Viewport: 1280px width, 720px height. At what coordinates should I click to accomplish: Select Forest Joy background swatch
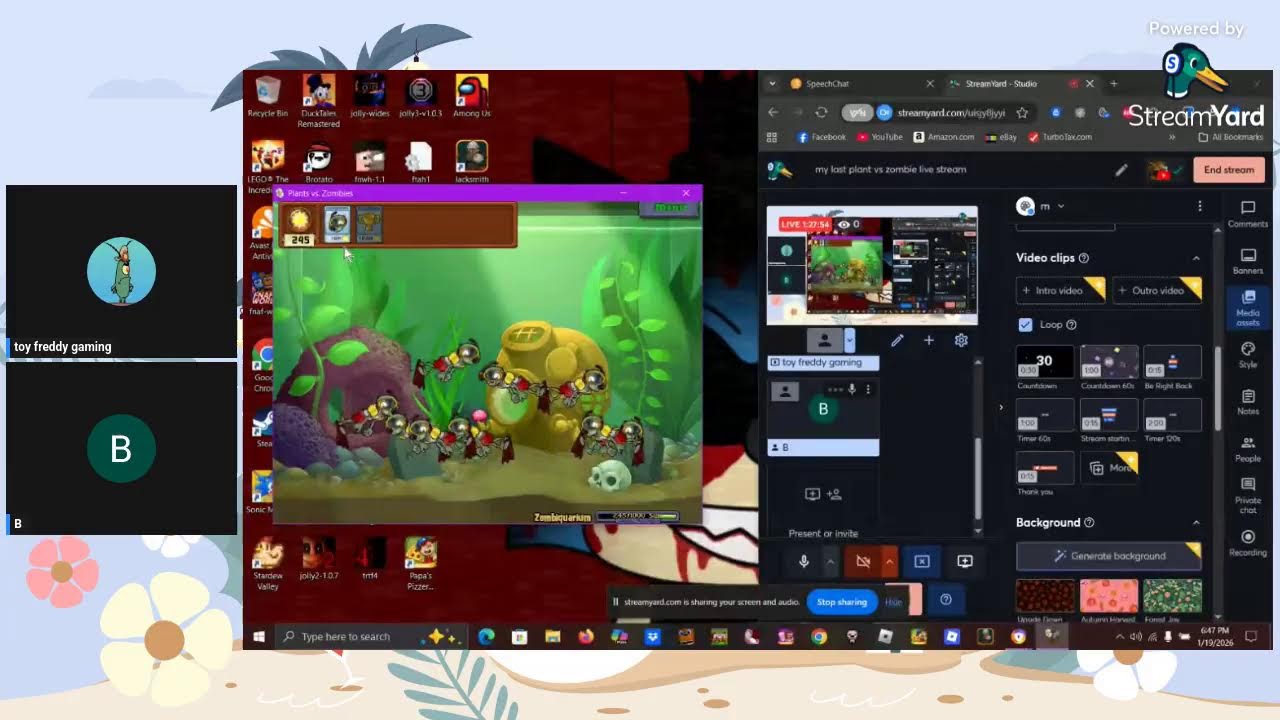click(x=1172, y=596)
